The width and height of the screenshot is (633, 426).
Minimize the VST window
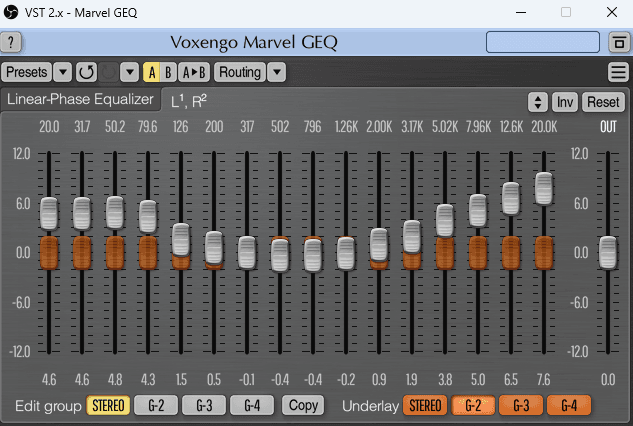point(521,13)
